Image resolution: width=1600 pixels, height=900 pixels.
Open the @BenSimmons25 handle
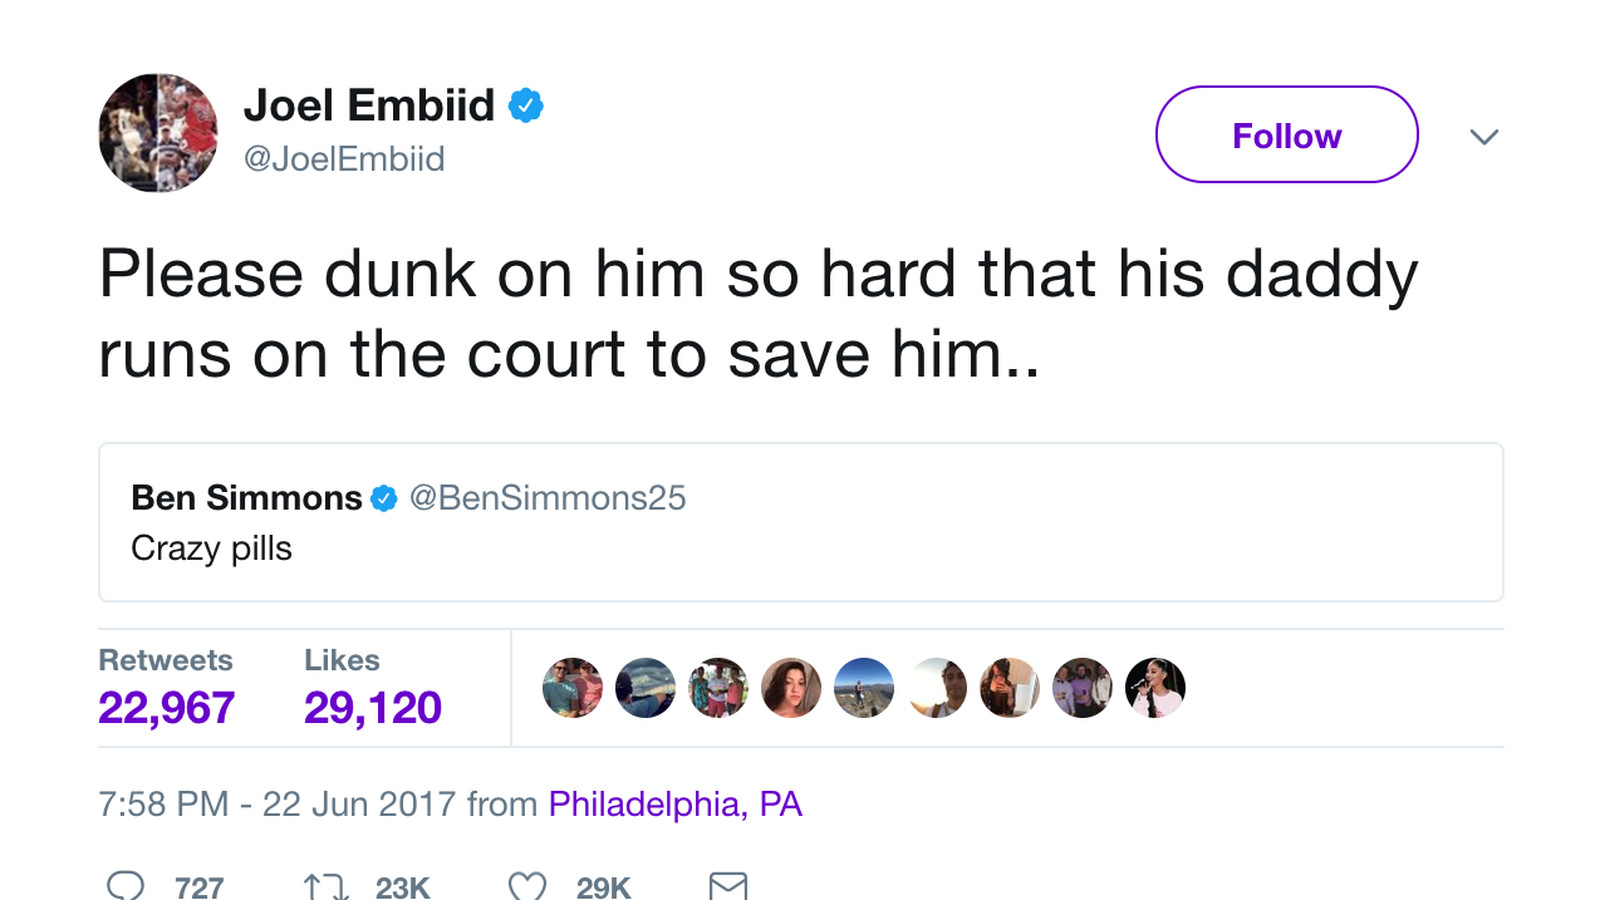coord(548,498)
